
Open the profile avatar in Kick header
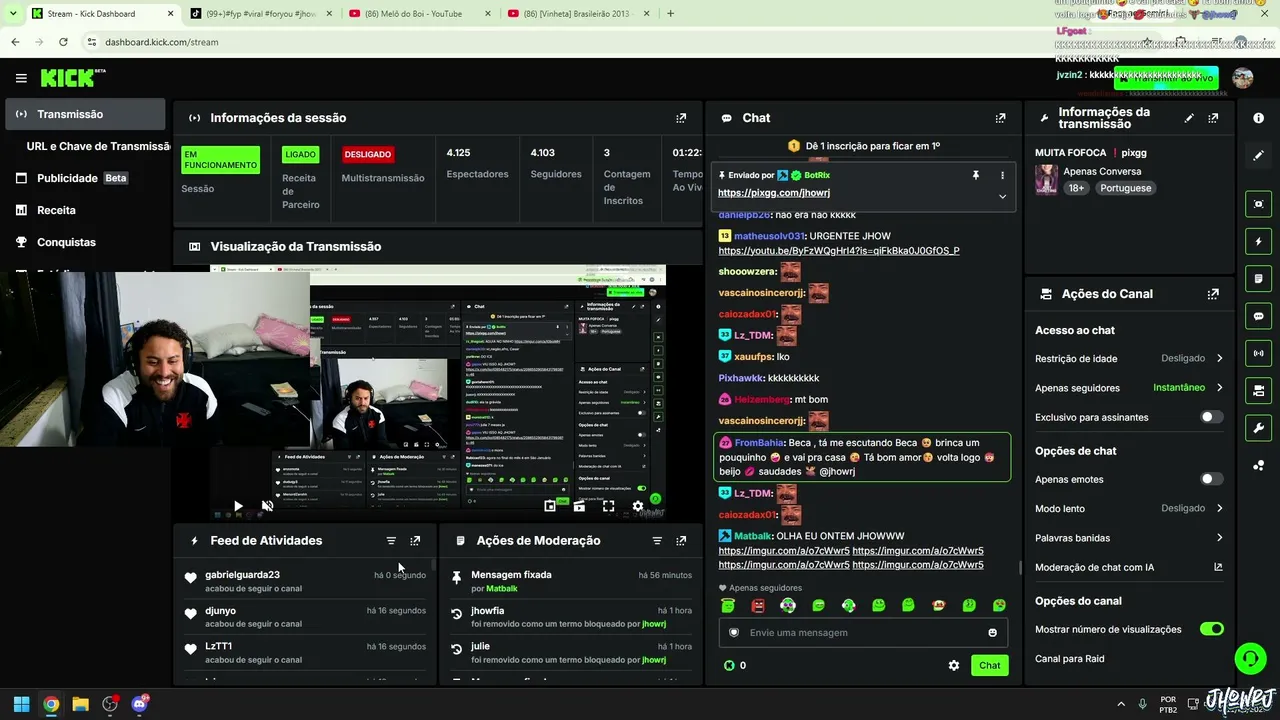1243,78
